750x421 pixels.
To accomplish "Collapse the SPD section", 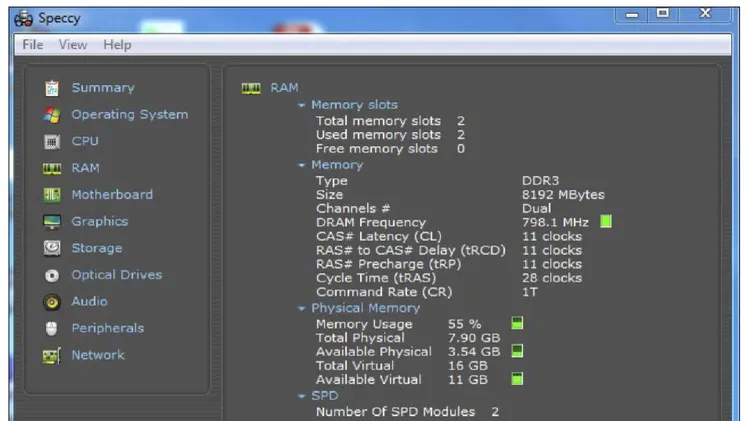I will (x=301, y=396).
